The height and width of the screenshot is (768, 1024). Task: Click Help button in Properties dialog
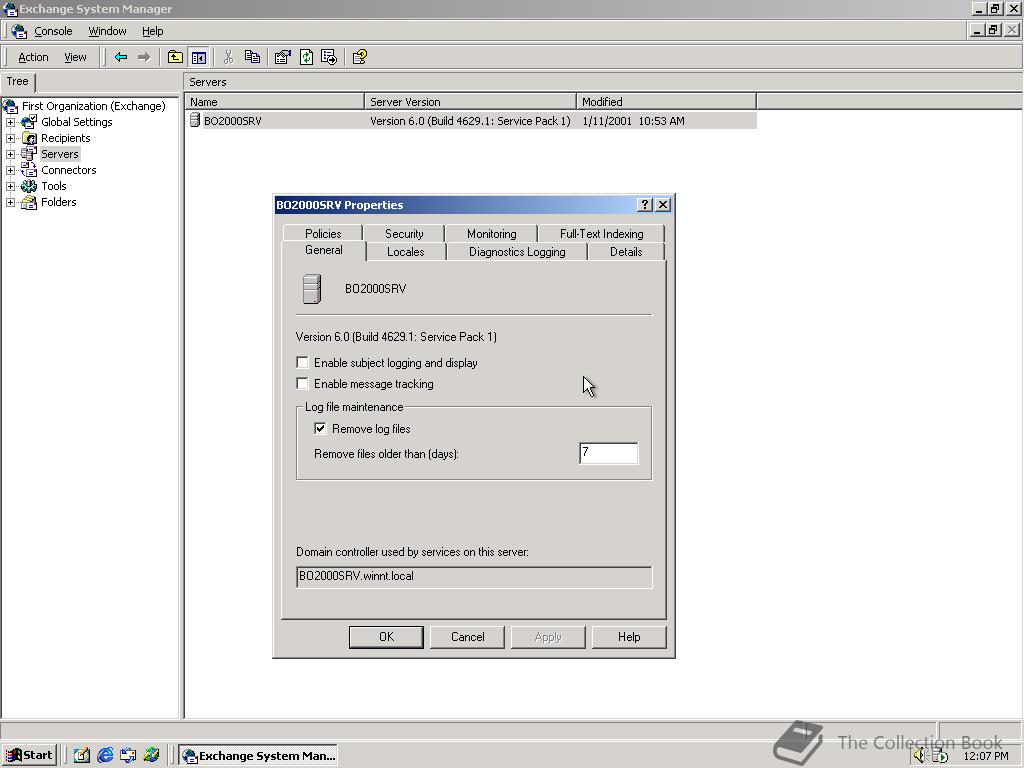[629, 637]
